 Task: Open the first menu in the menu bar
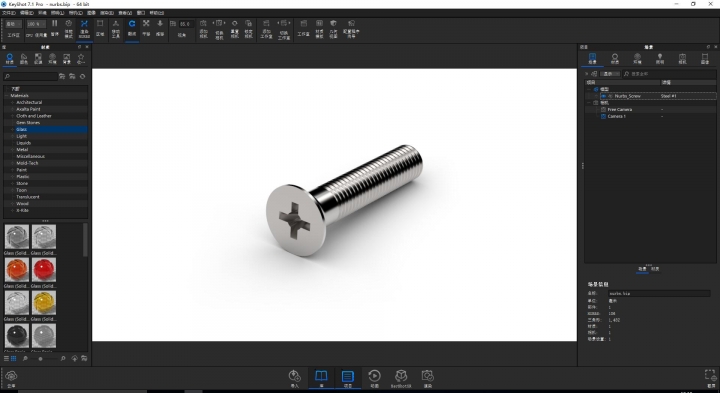coord(9,13)
